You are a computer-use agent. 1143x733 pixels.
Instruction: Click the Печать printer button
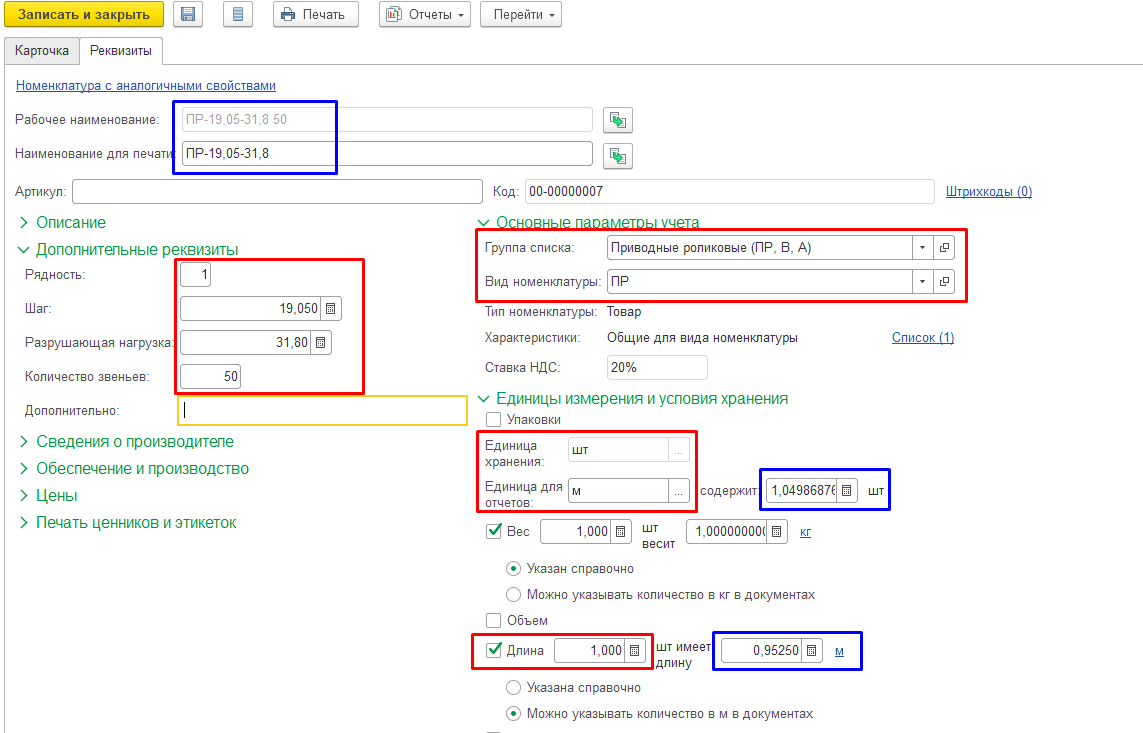pyautogui.click(x=316, y=15)
